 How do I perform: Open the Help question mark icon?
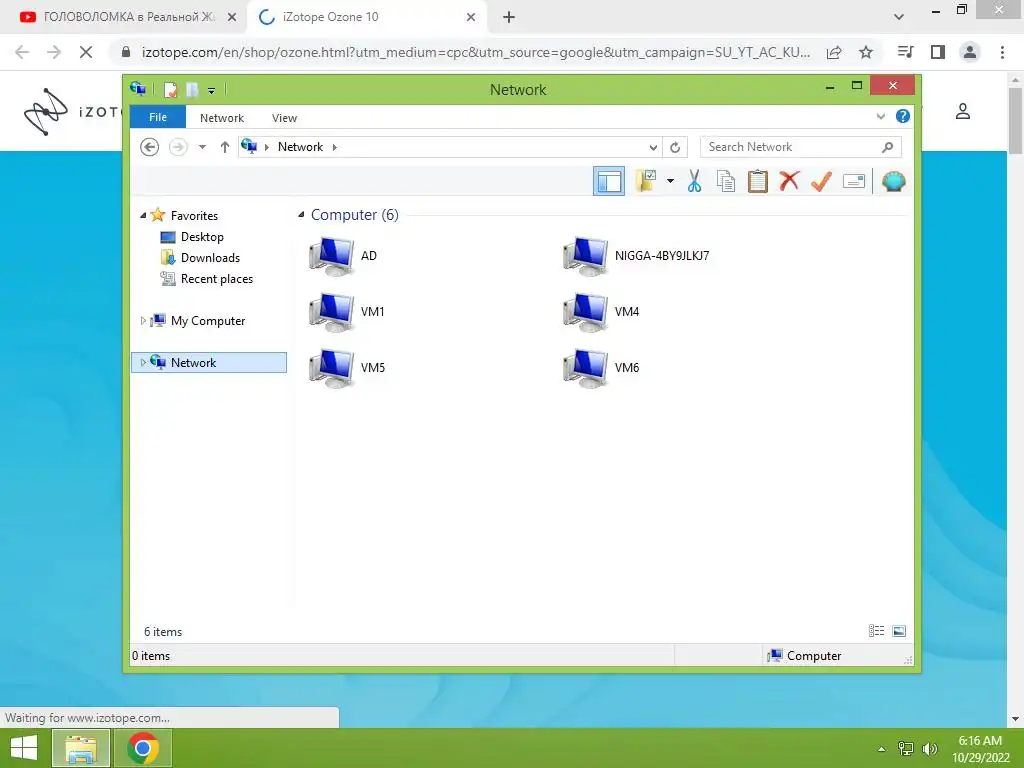point(903,116)
